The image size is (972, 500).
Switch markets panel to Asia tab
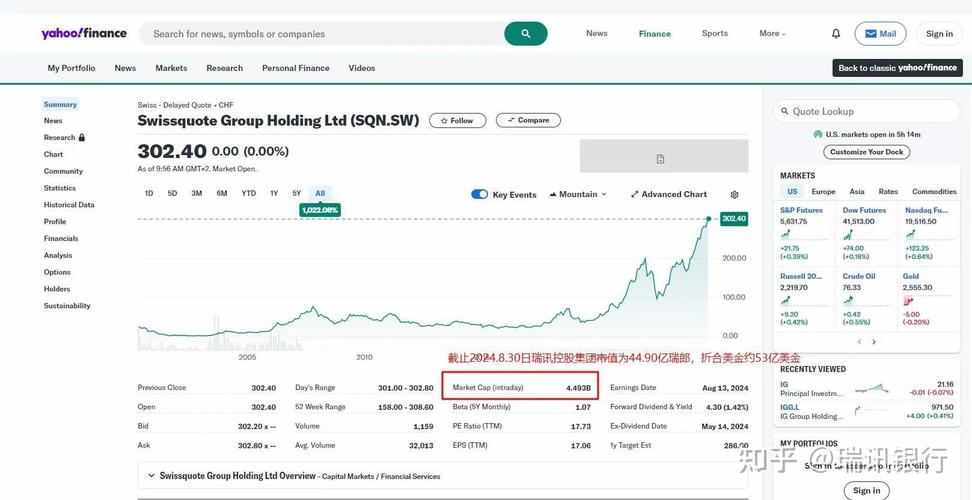point(857,192)
